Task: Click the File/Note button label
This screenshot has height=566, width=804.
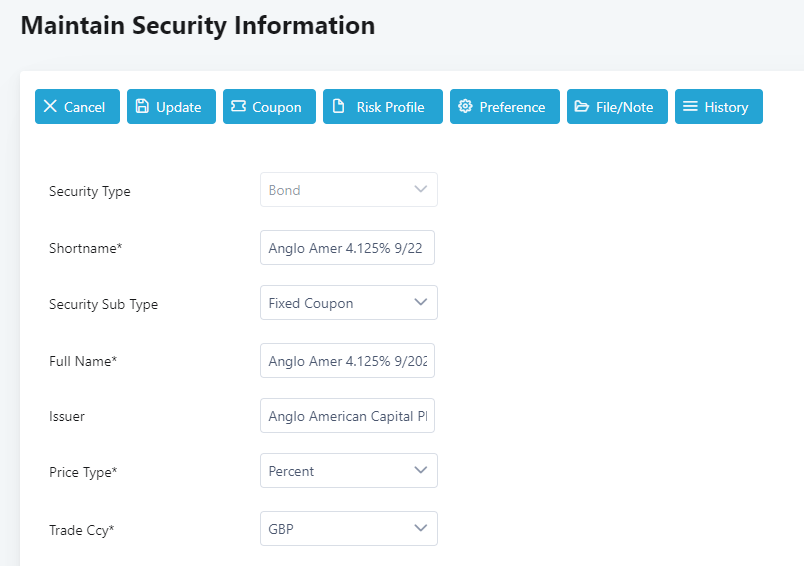Action: click(x=625, y=107)
